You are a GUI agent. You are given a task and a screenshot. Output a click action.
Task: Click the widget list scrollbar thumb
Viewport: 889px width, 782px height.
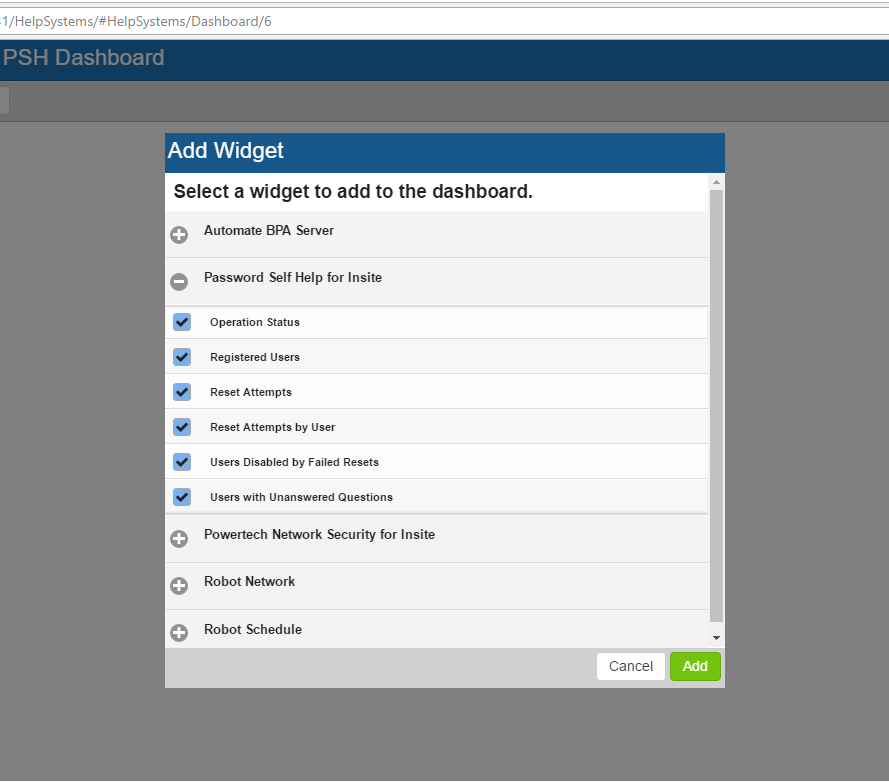click(717, 406)
